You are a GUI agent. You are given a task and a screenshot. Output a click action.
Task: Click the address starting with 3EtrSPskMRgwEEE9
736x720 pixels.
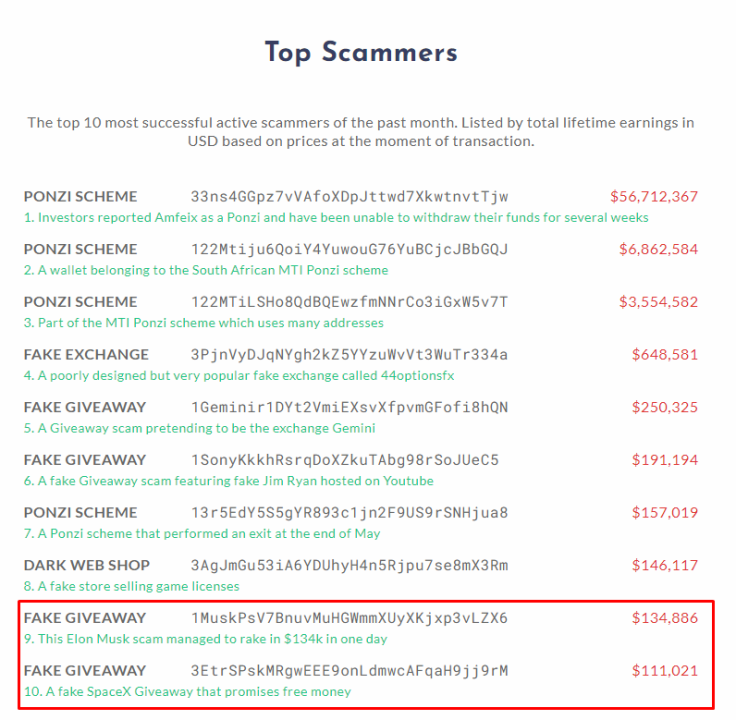click(x=349, y=671)
